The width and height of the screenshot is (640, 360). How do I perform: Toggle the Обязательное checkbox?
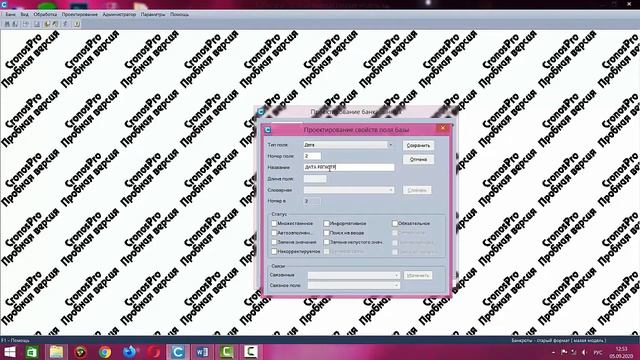pos(395,224)
